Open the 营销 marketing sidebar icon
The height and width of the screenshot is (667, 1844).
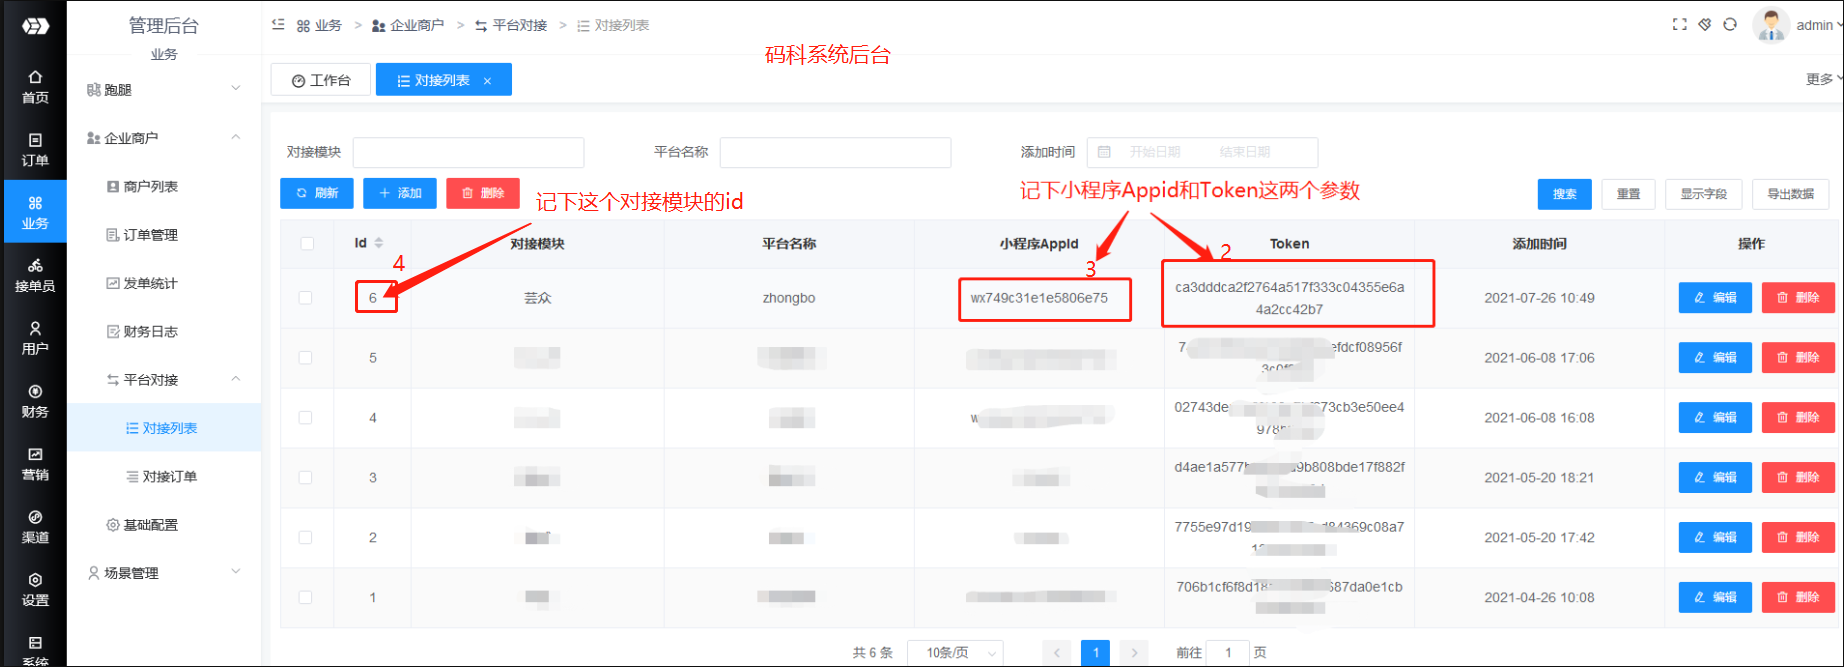click(x=35, y=464)
